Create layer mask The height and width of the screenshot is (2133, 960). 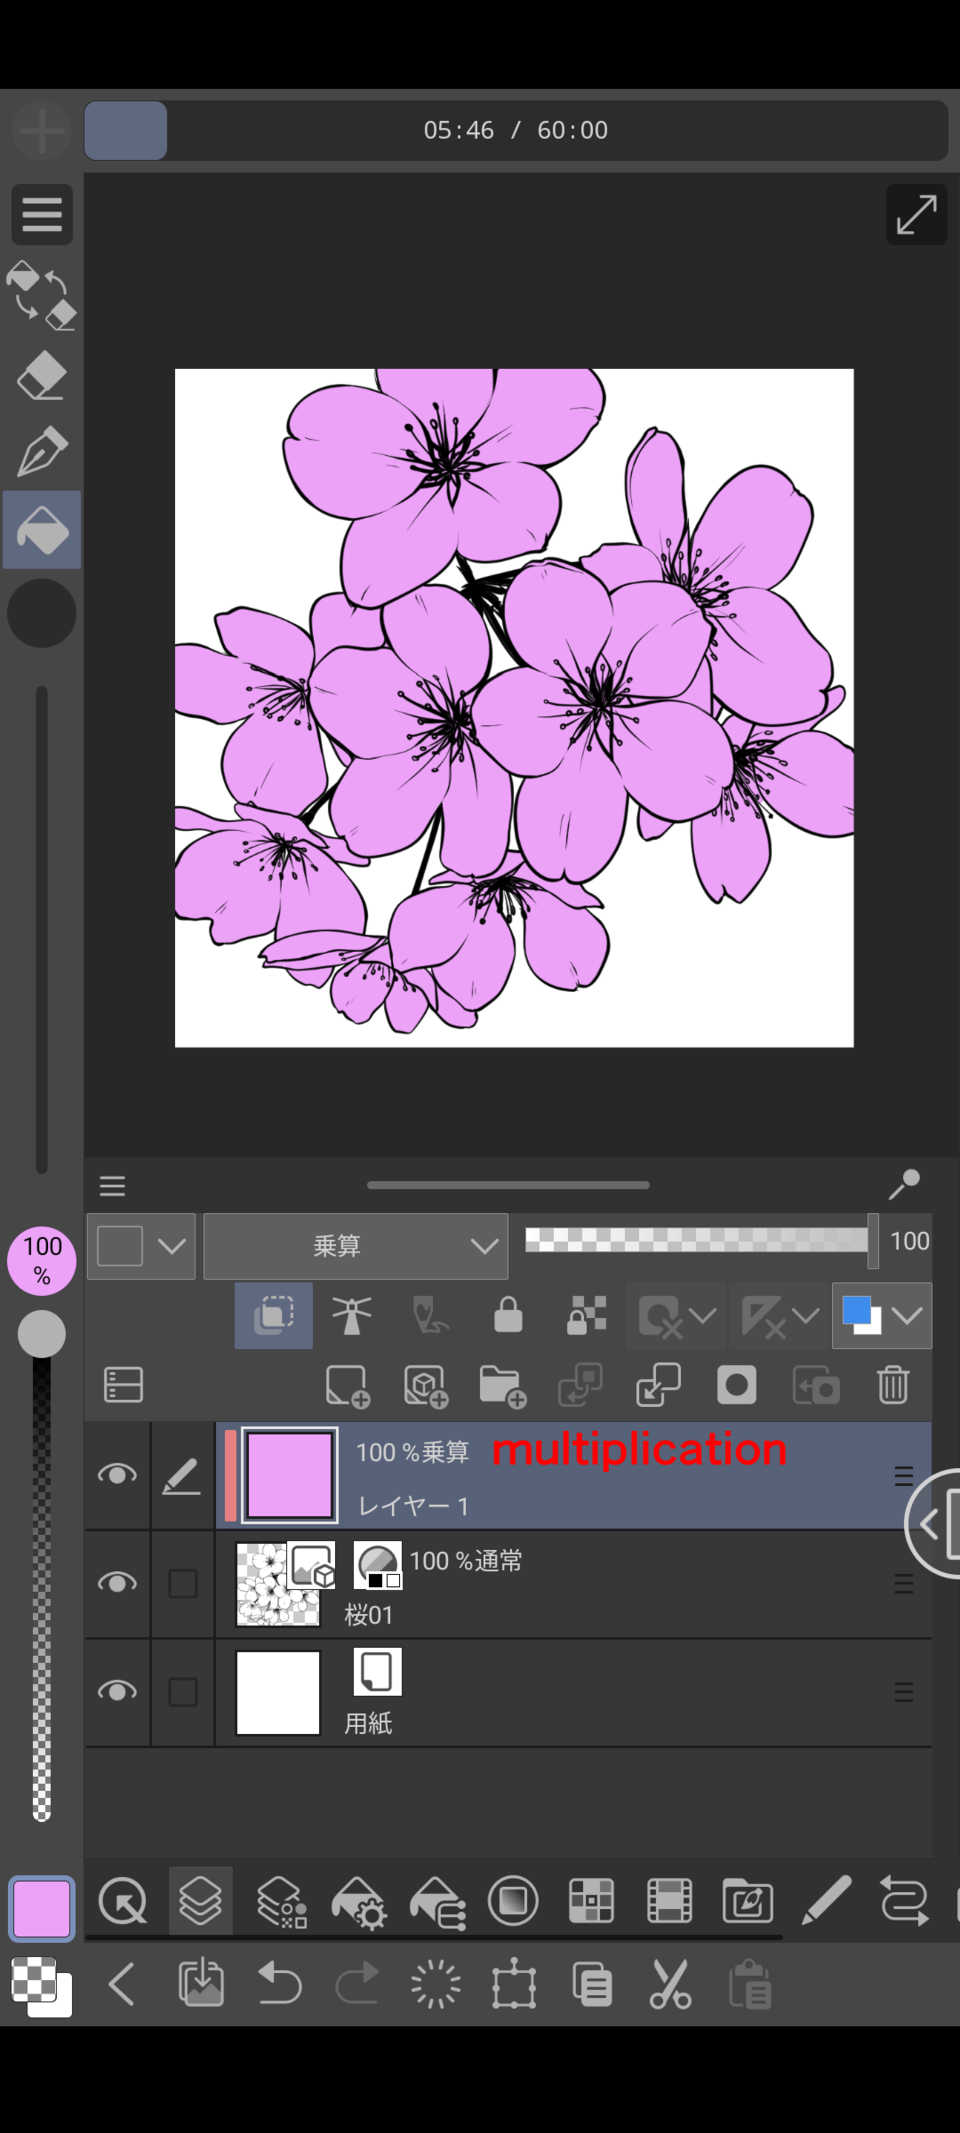pyautogui.click(x=737, y=1386)
